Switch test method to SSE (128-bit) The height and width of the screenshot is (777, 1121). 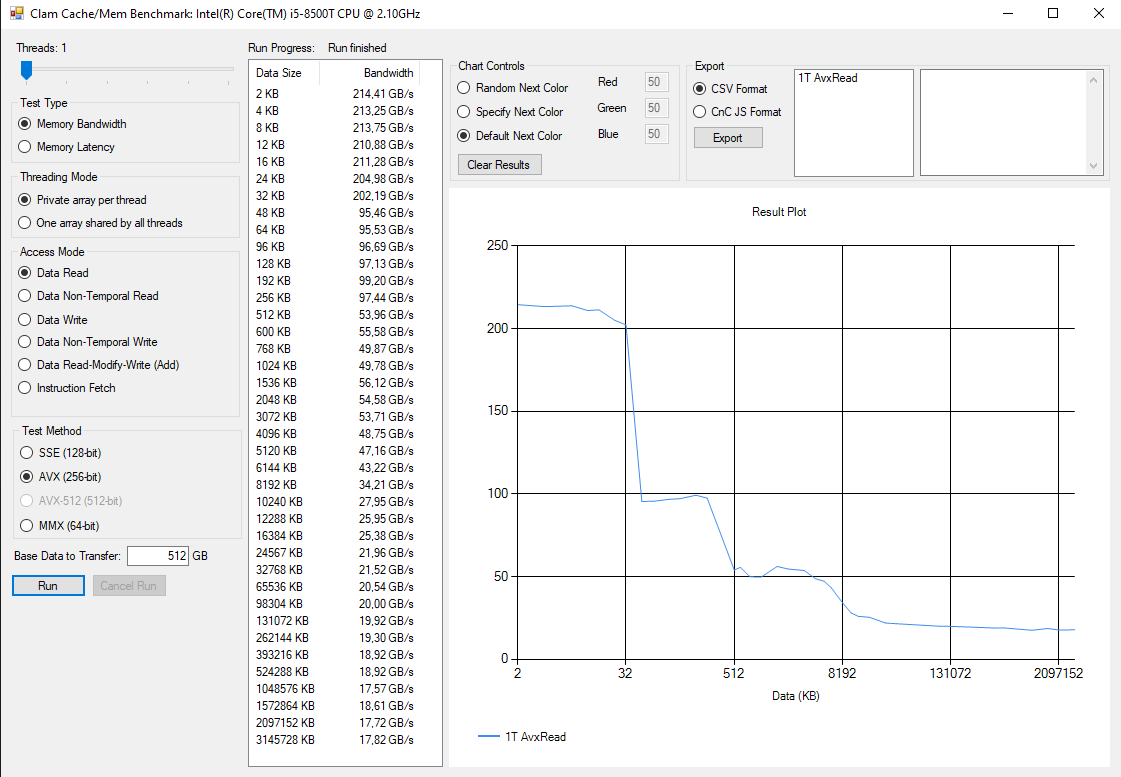pos(61,452)
